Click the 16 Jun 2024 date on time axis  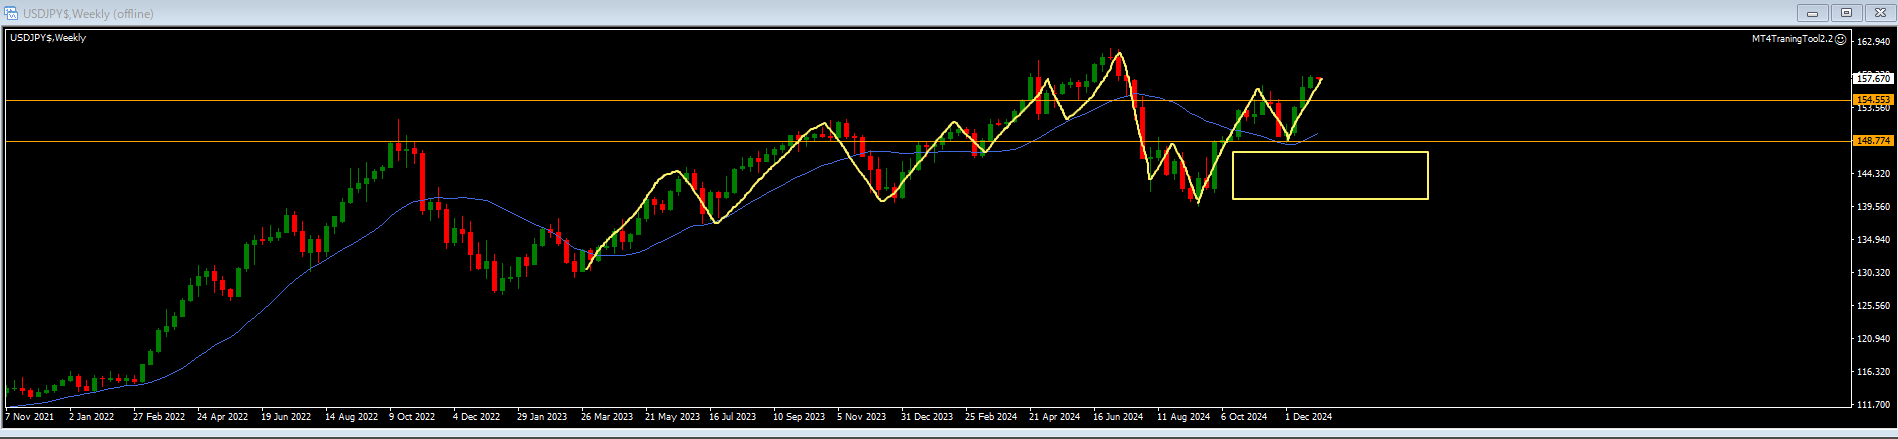(x=1118, y=417)
